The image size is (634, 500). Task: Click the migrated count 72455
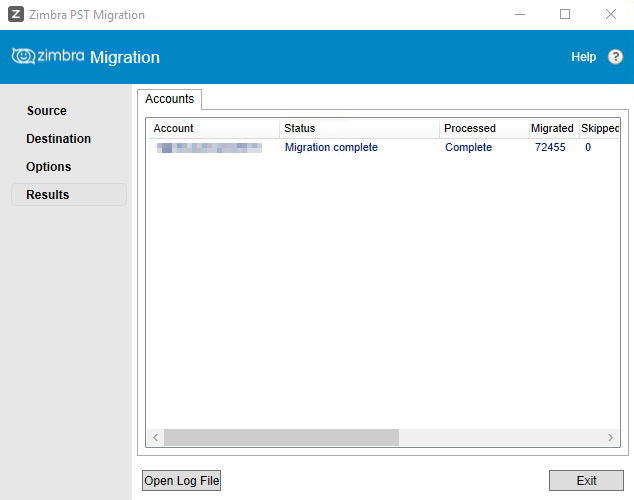point(550,147)
